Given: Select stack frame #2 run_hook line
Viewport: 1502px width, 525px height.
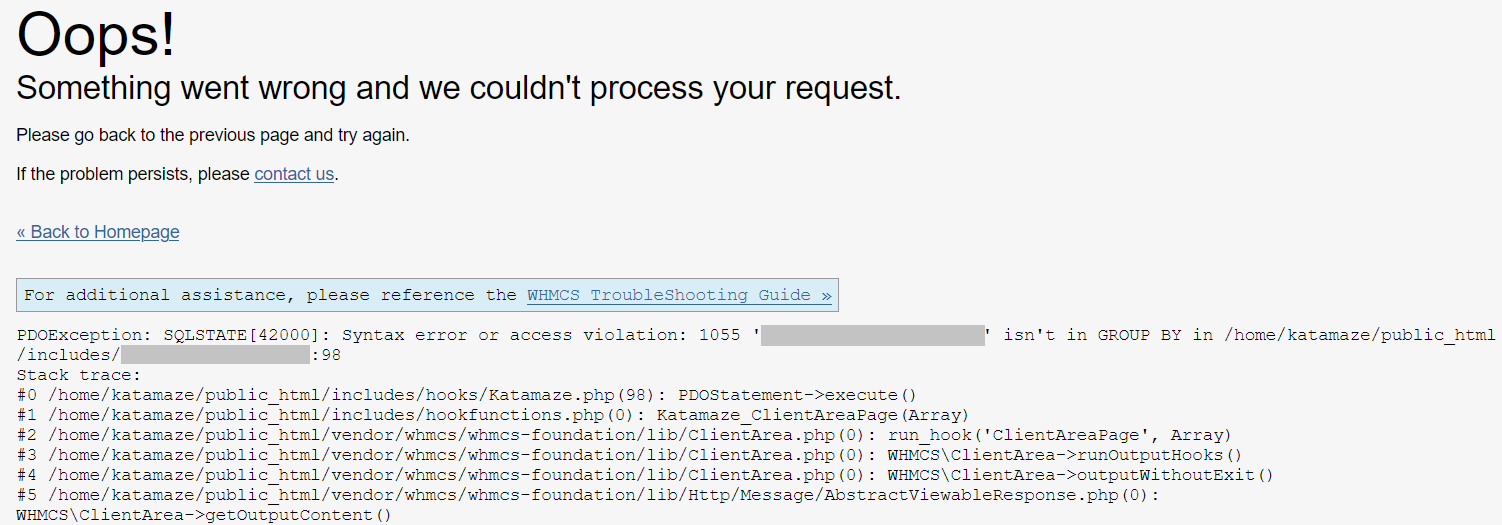Looking at the screenshot, I should point(624,435).
